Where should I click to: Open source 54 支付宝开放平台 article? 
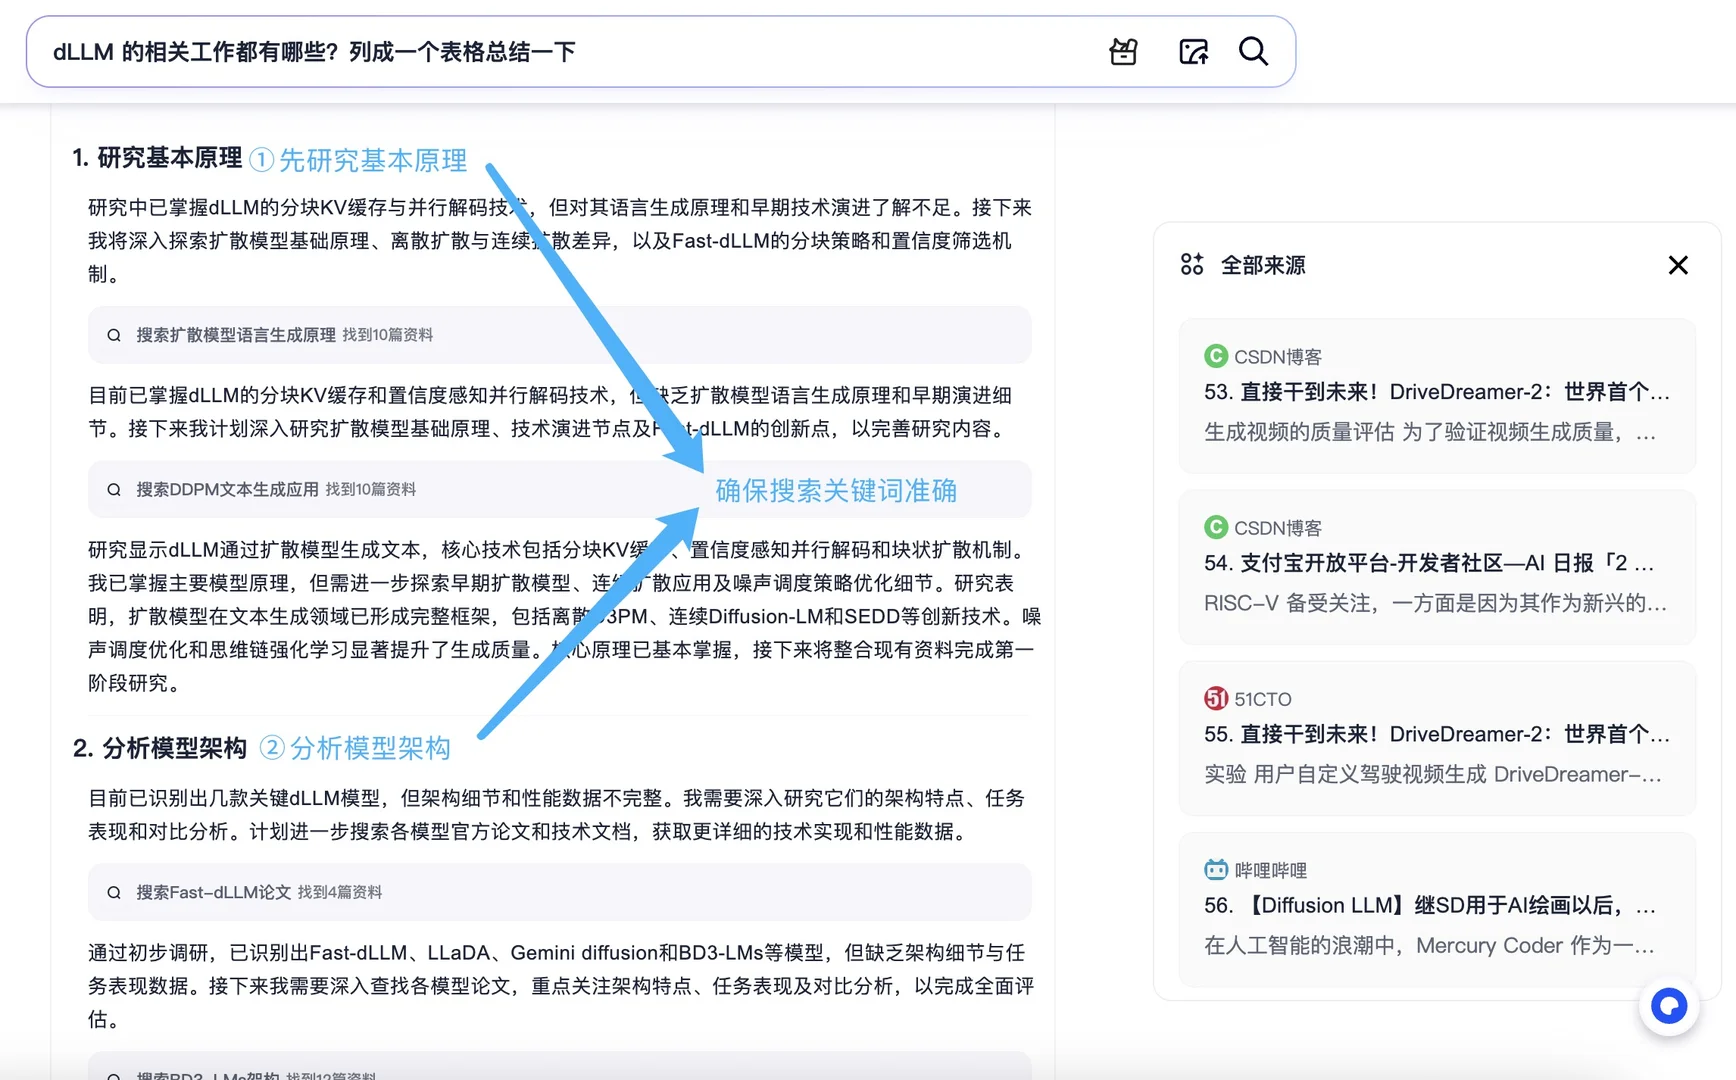pos(1437,567)
